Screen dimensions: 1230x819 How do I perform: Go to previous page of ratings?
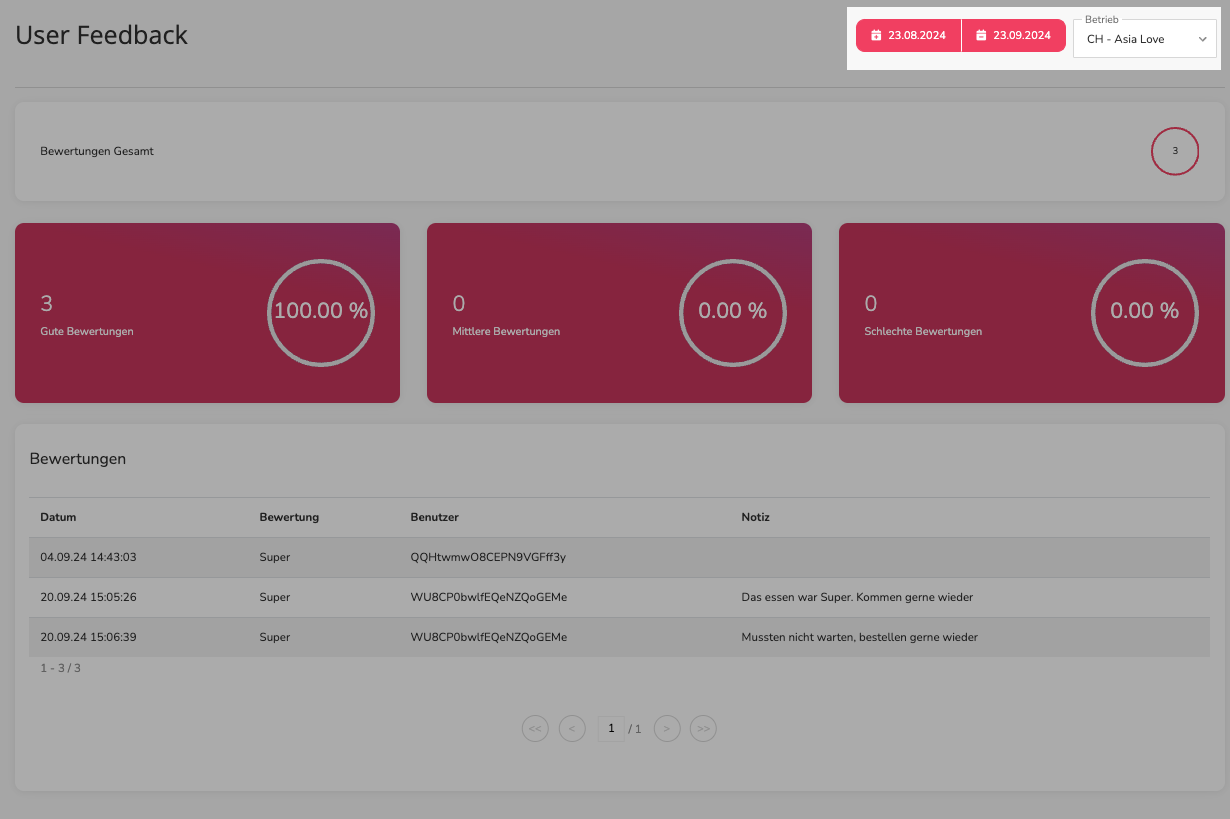(572, 729)
